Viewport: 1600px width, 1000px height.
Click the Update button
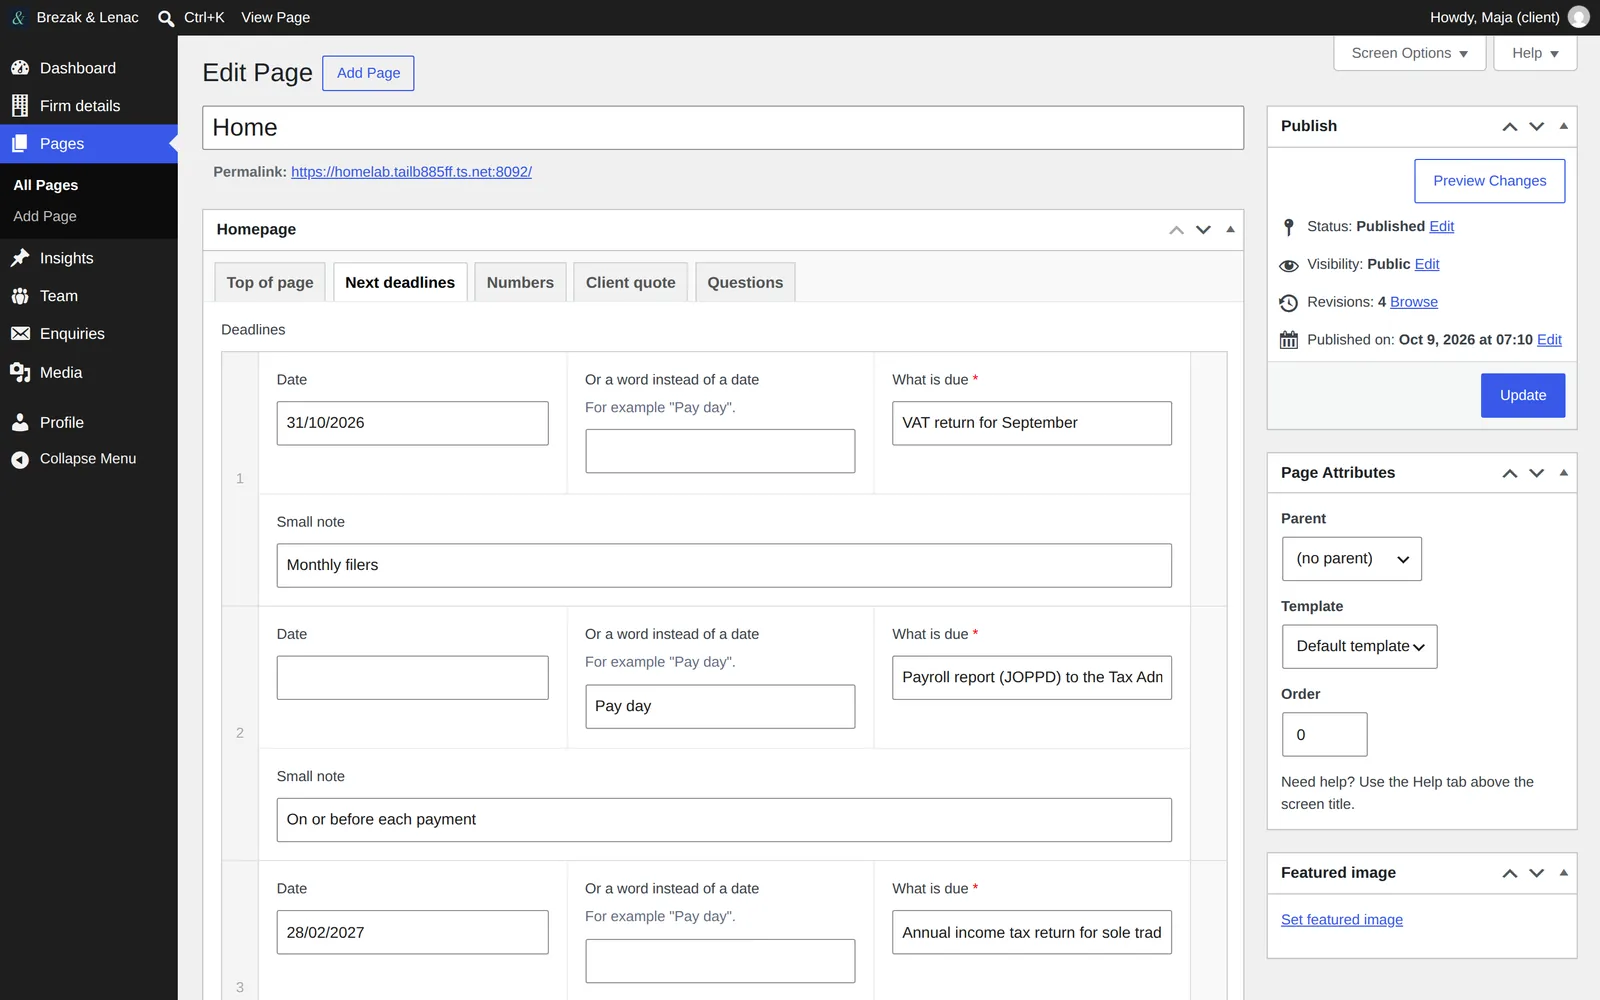click(1522, 395)
